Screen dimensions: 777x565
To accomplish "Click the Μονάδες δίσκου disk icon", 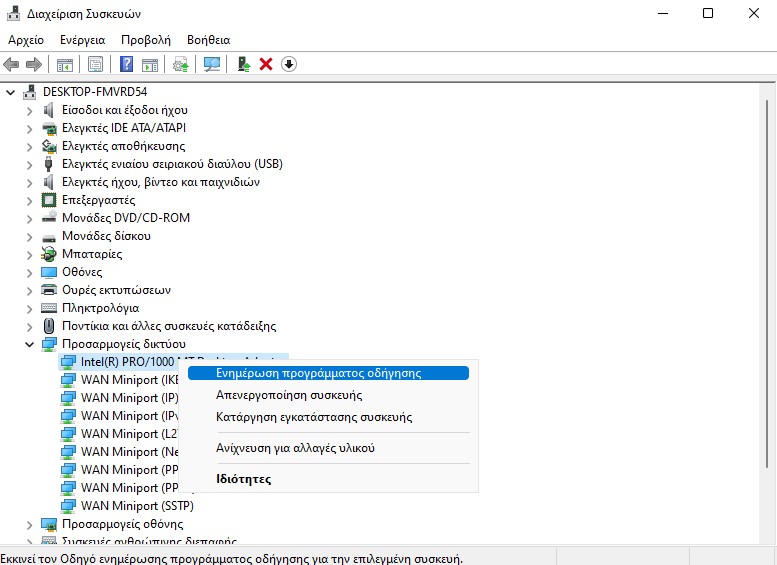I will click(49, 238).
